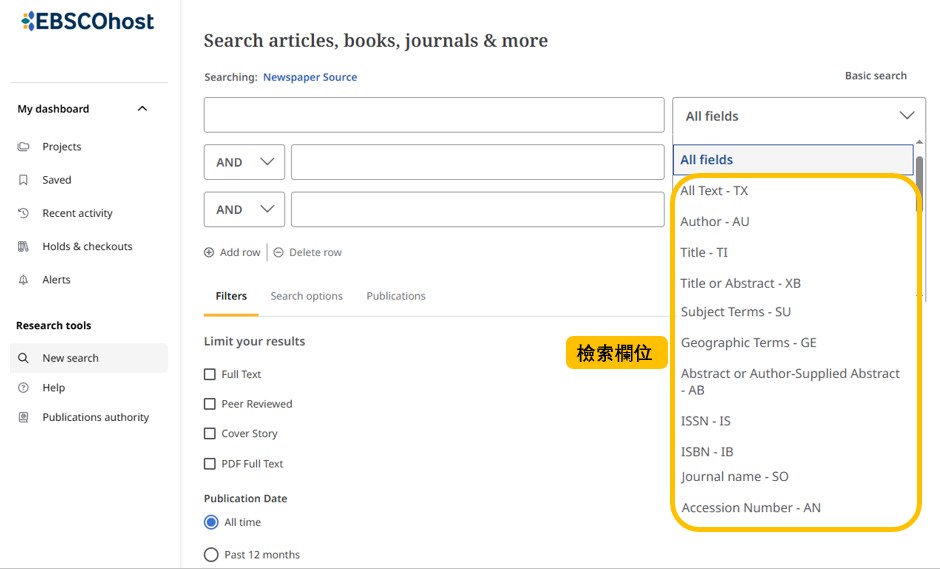This screenshot has height=569, width=940.
Task: Check the Peer Reviewed filter
Action: point(210,404)
